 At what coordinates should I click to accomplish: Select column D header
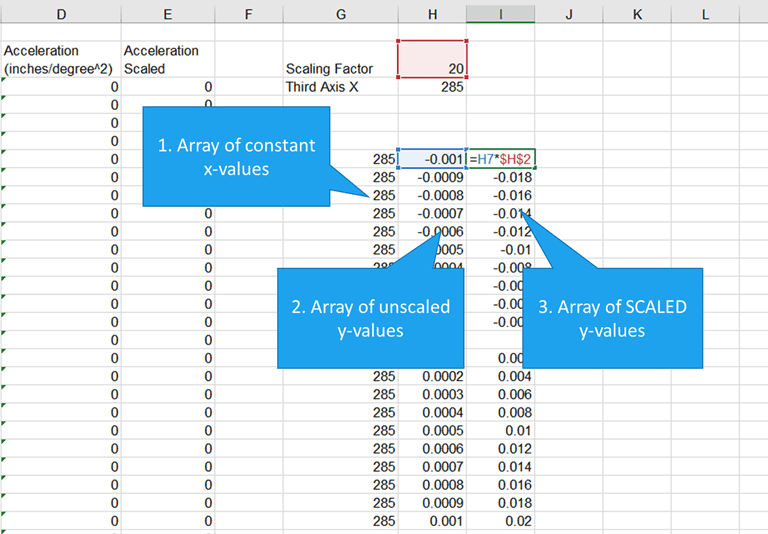coord(62,14)
